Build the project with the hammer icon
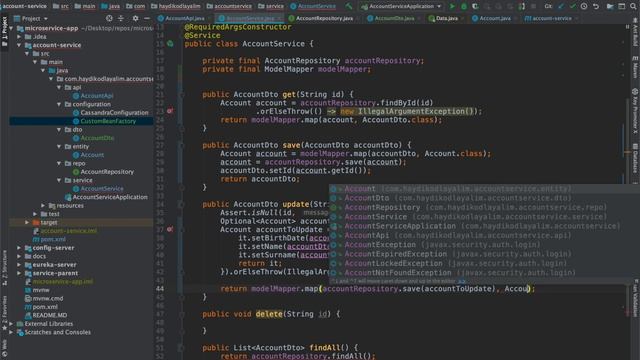The image size is (640, 360). click(349, 6)
